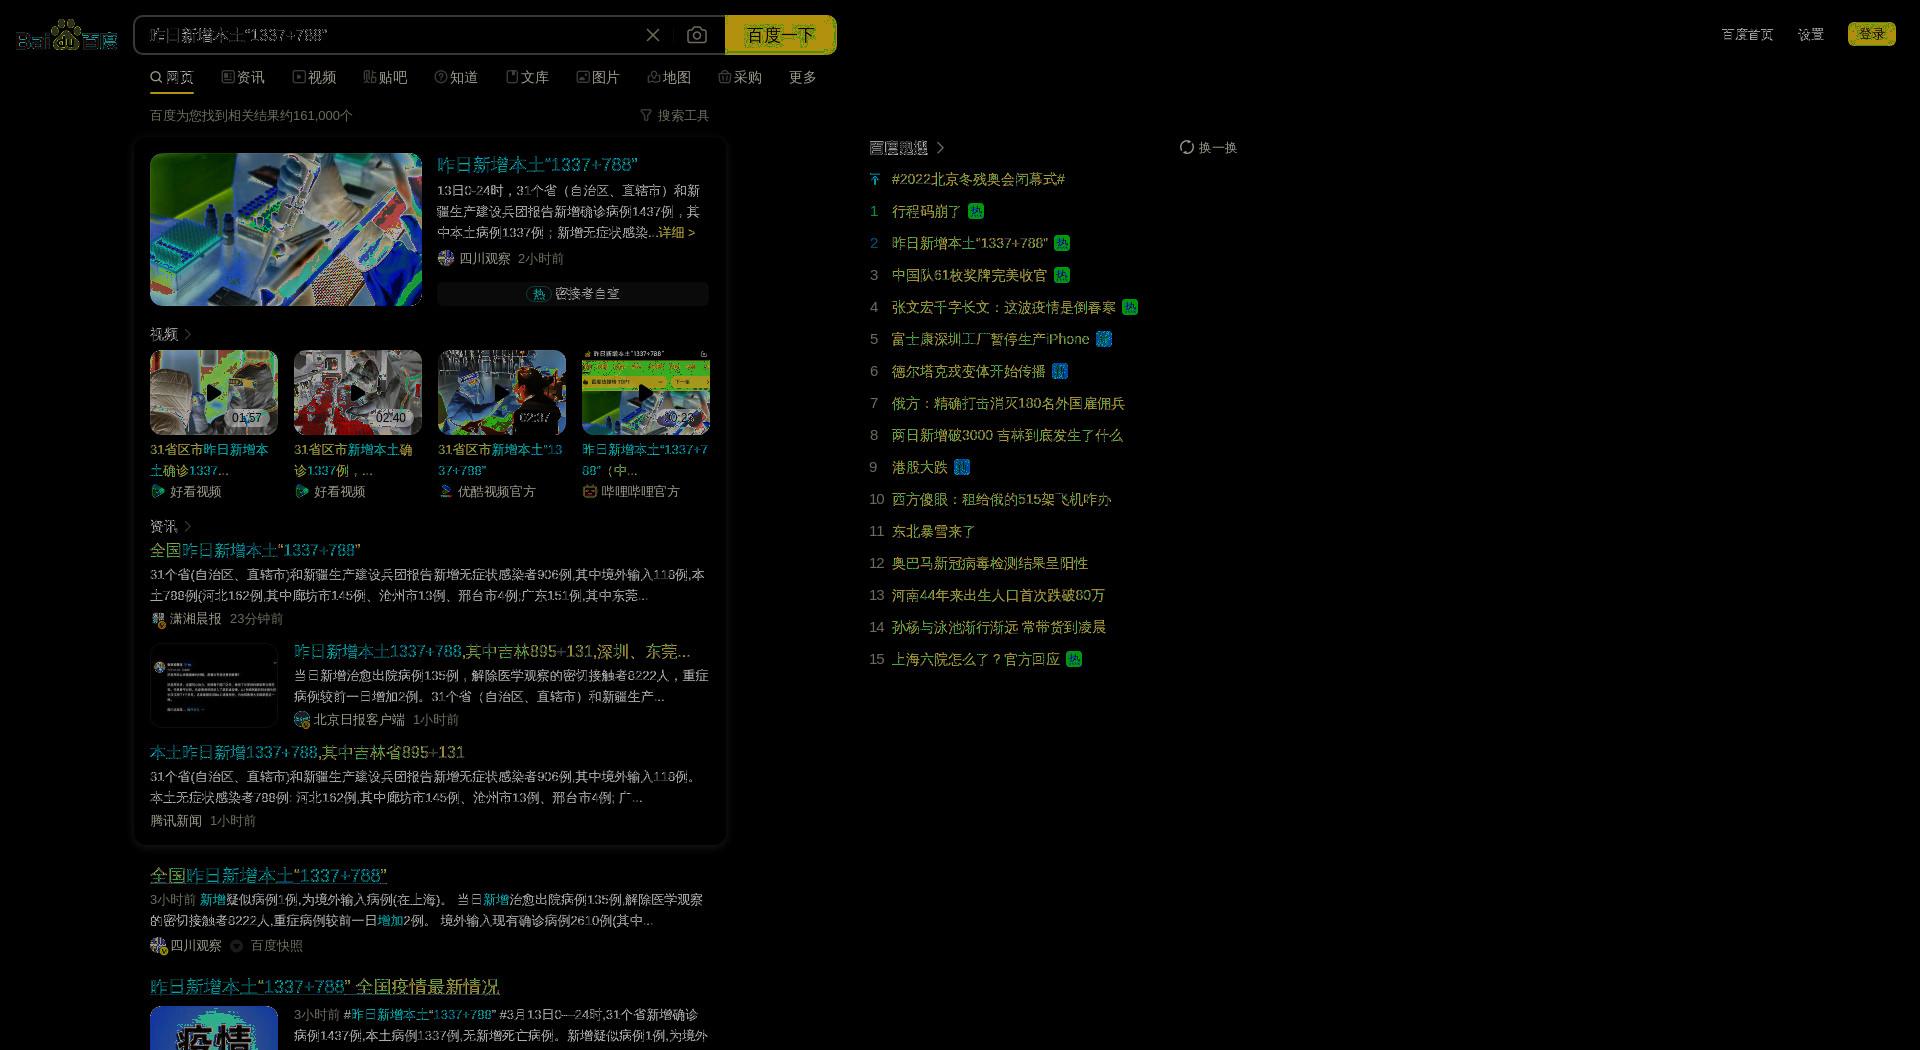Open pinned #2022北京冬残奥会闭幕式# topic

coord(978,179)
